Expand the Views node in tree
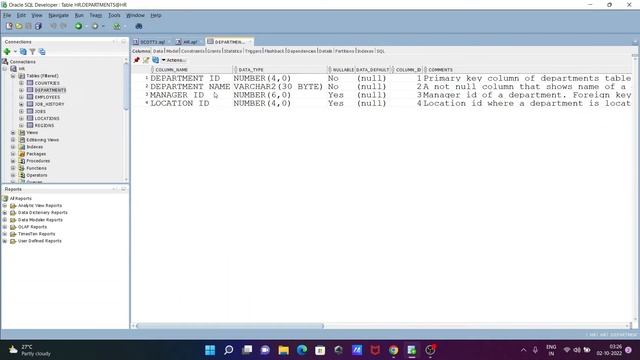The height and width of the screenshot is (360, 640). tap(13, 133)
